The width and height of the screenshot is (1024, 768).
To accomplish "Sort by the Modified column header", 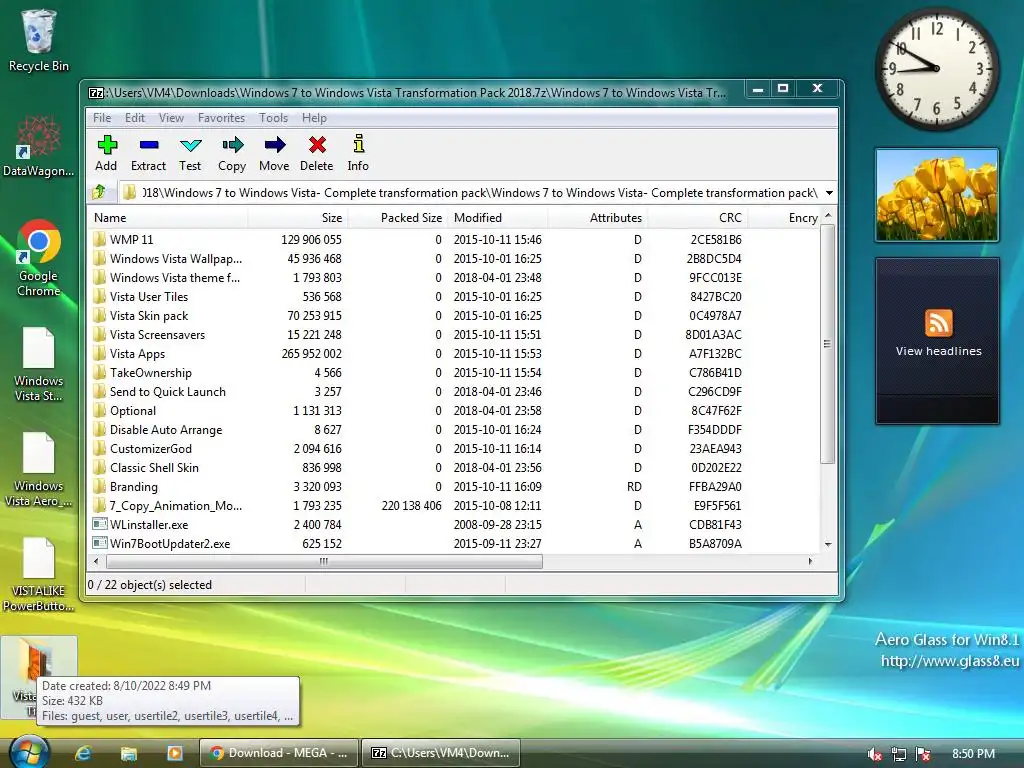I will click(x=498, y=217).
